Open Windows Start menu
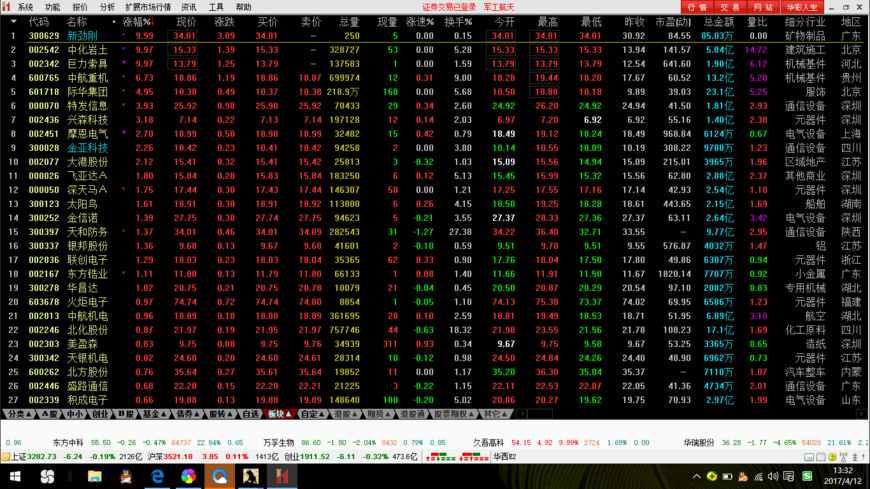 [15, 476]
